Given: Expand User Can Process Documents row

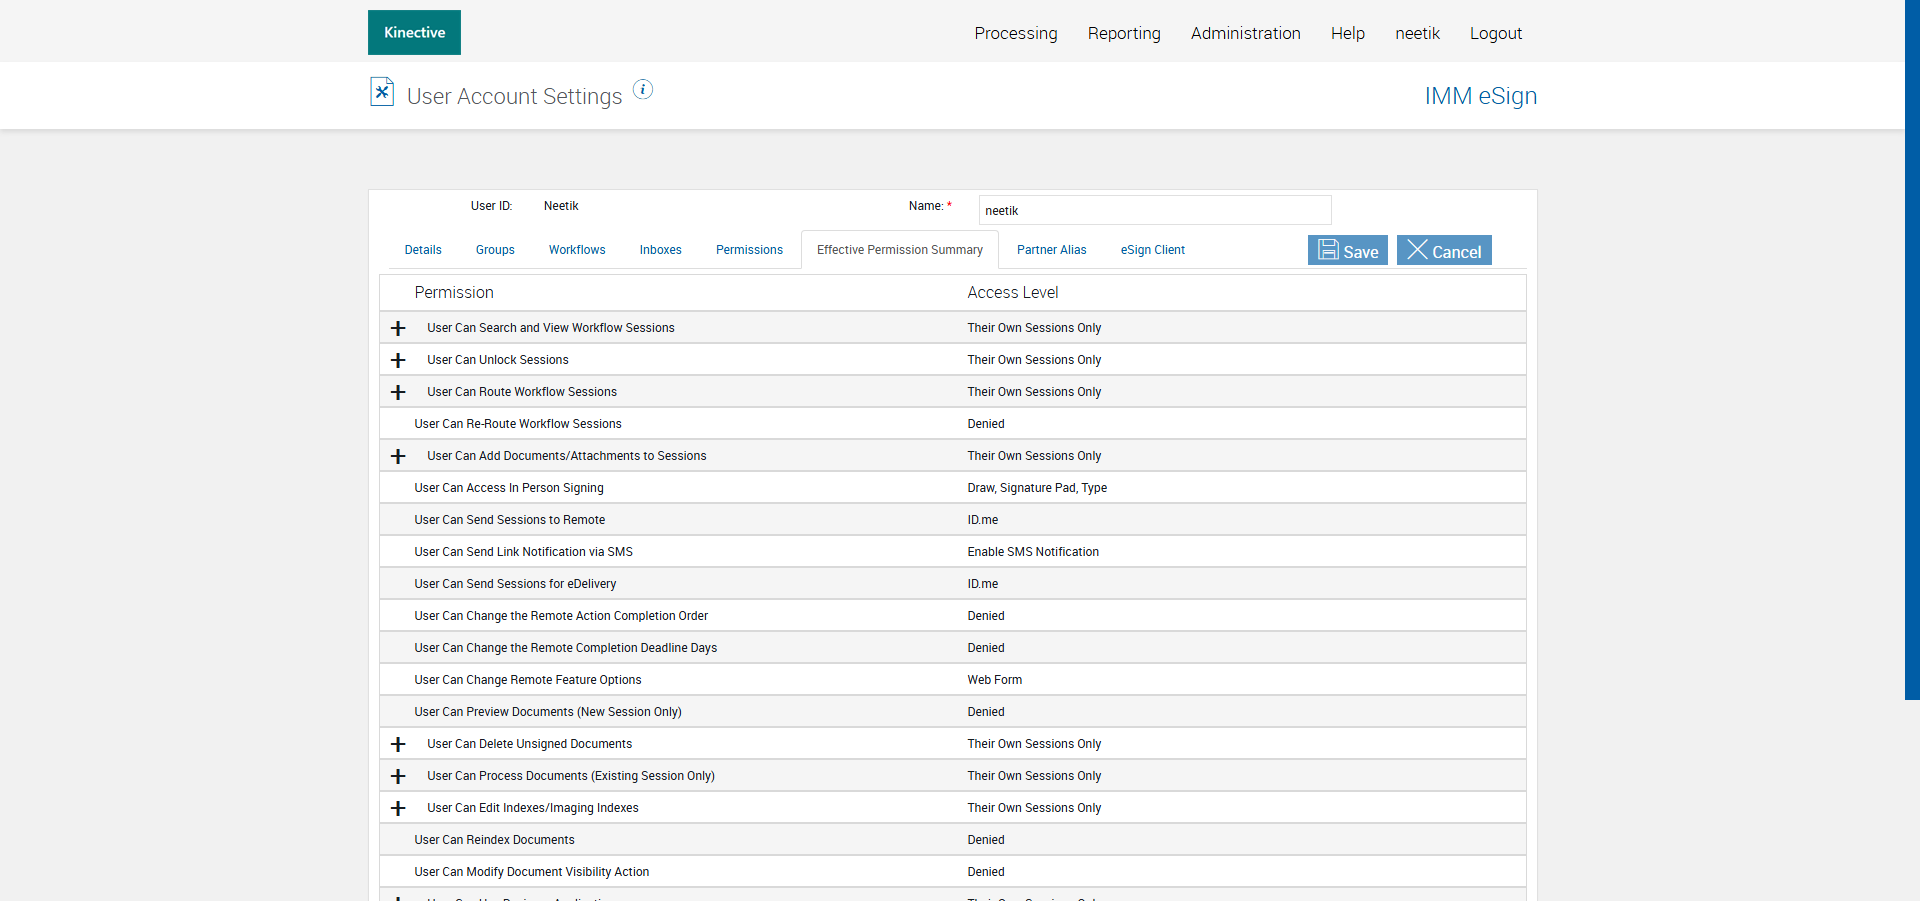Looking at the screenshot, I should [x=398, y=776].
